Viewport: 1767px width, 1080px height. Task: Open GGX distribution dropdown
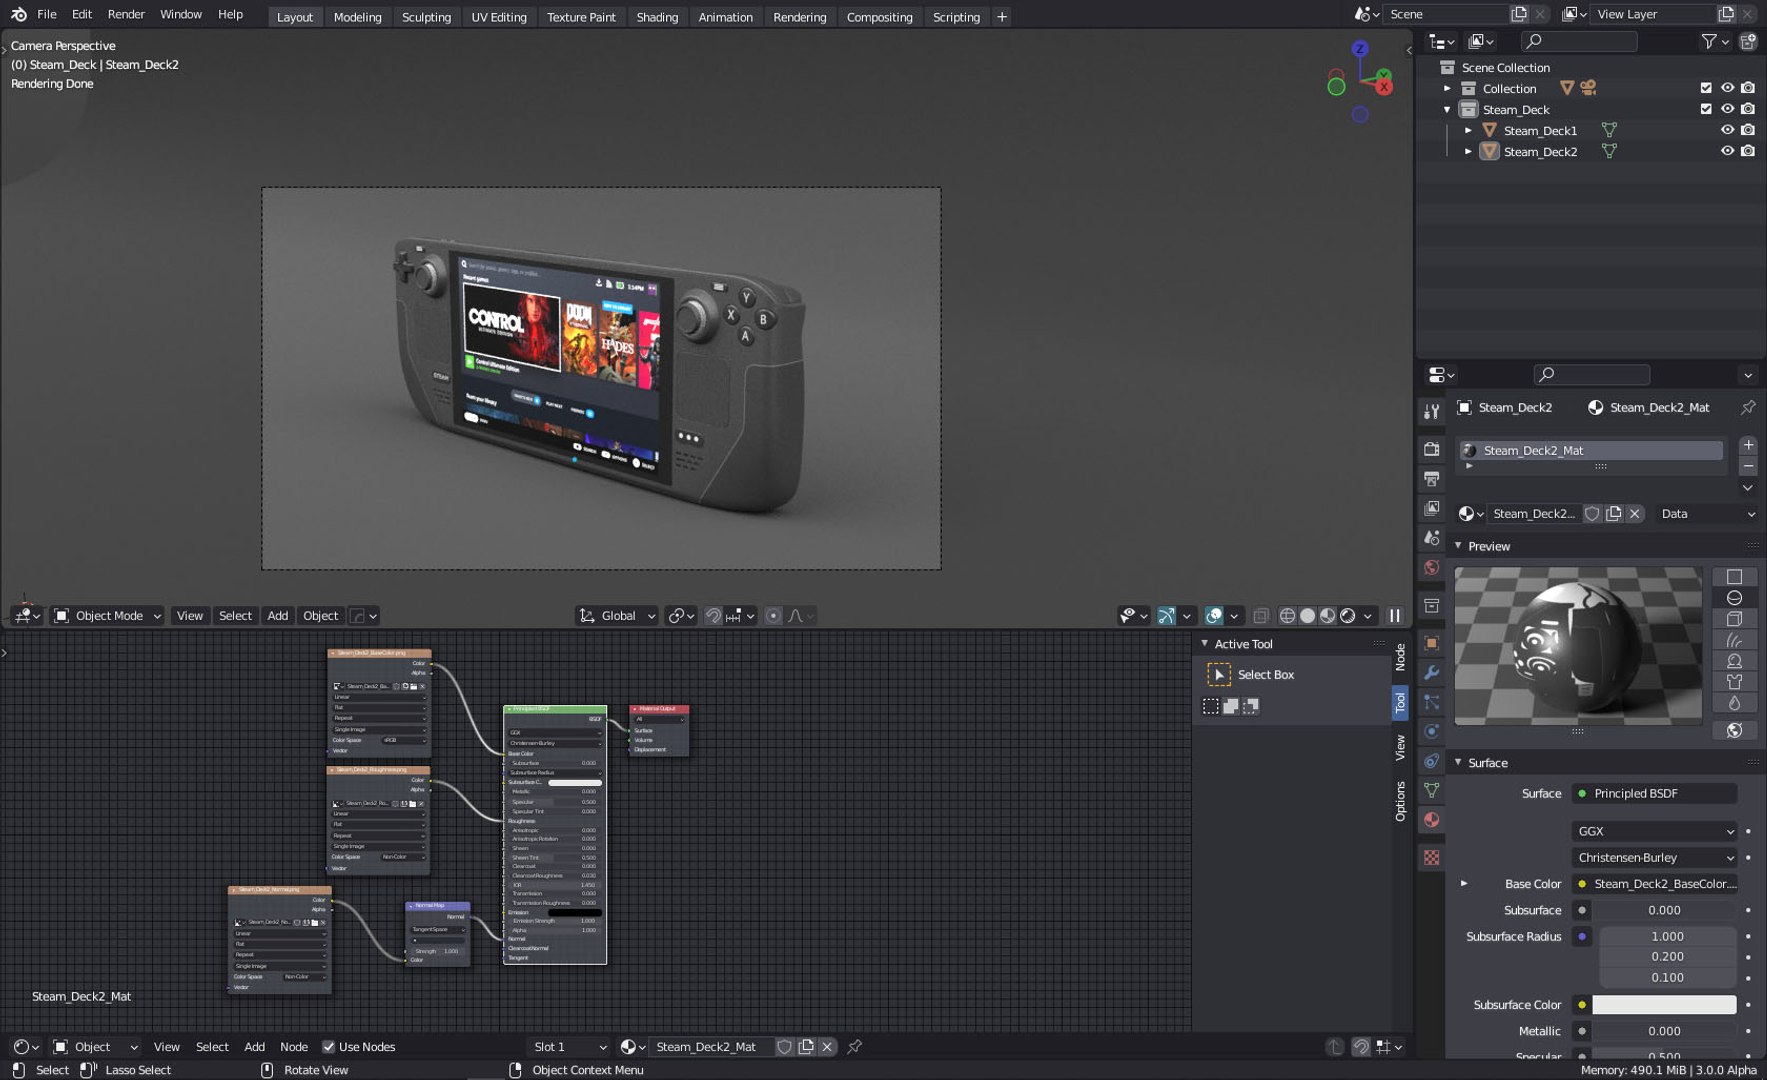(1654, 831)
